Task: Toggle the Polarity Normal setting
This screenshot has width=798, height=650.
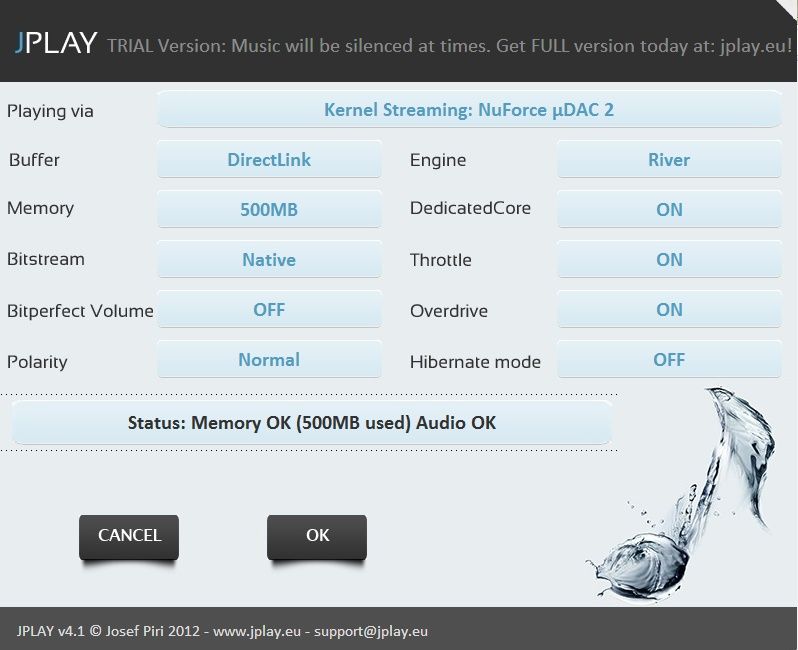Action: pyautogui.click(x=269, y=360)
